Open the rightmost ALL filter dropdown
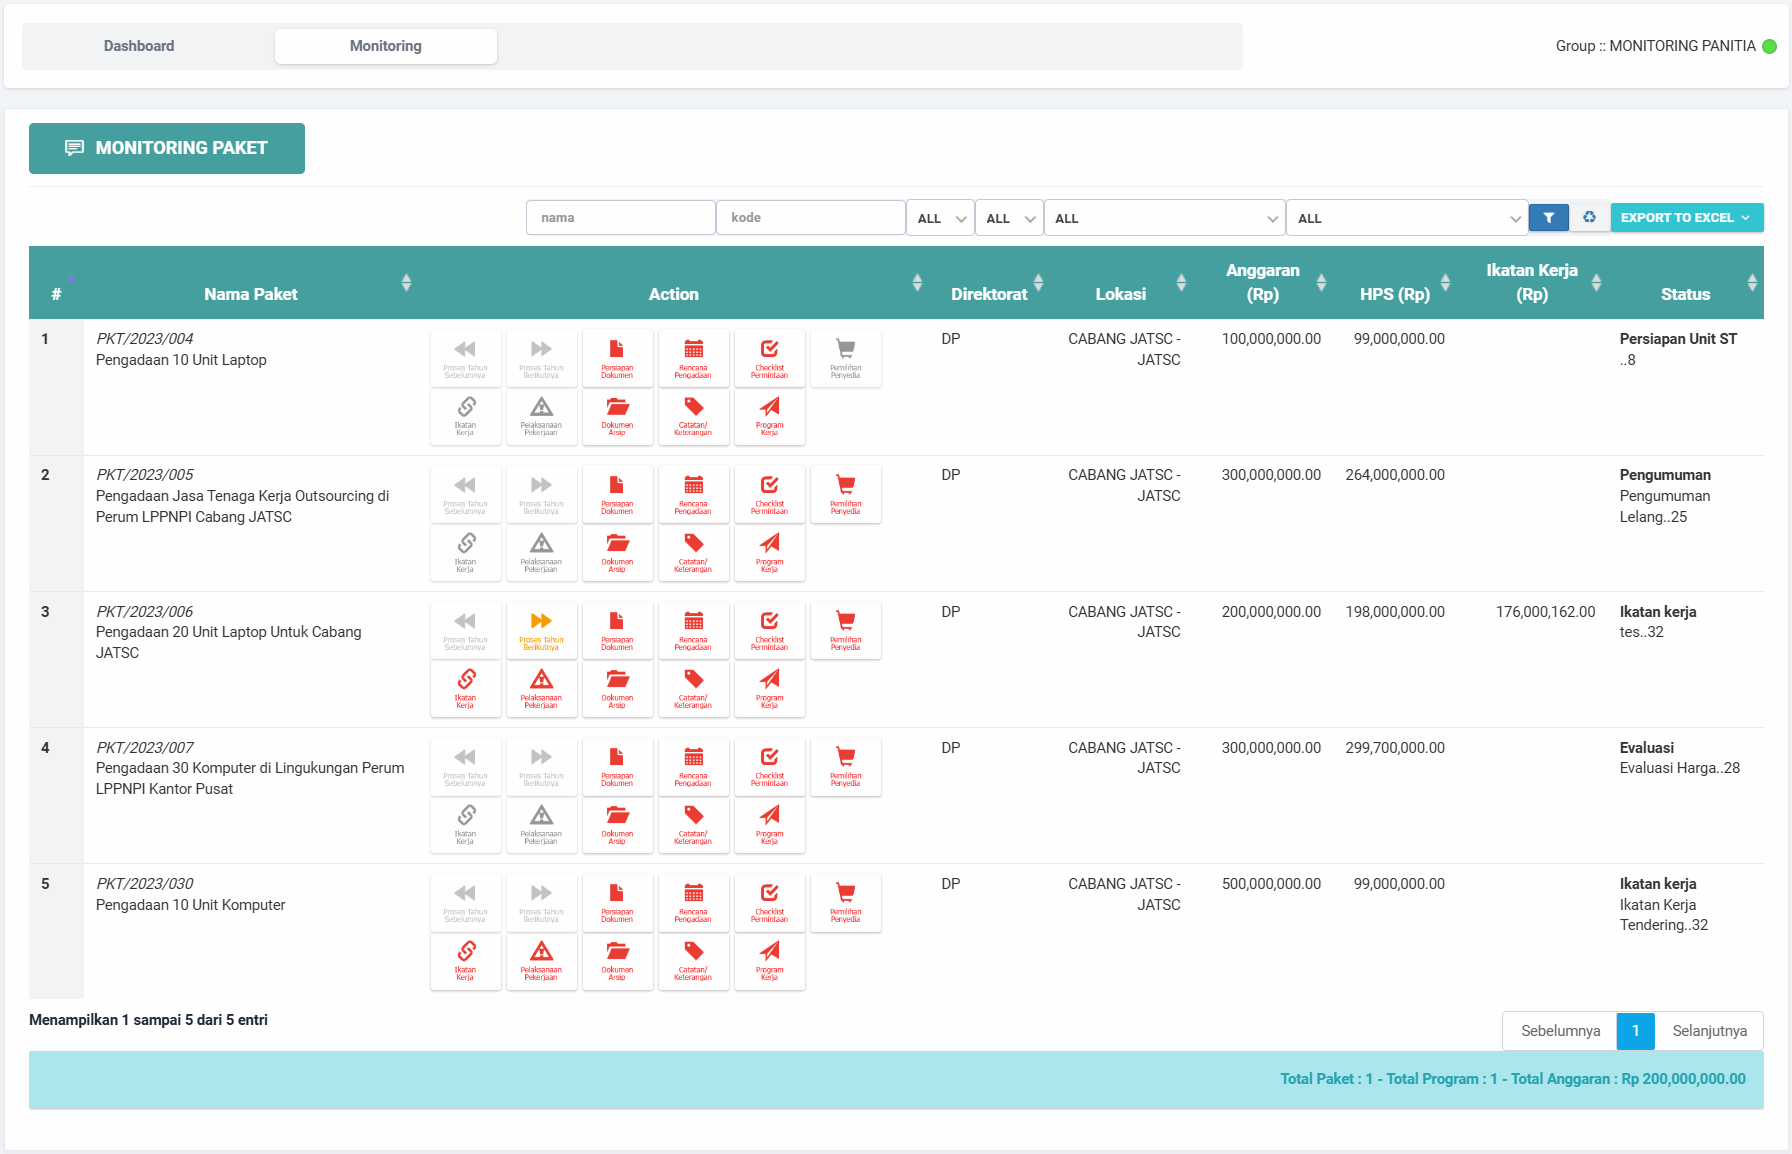Viewport: 1792px width, 1154px height. (1406, 218)
